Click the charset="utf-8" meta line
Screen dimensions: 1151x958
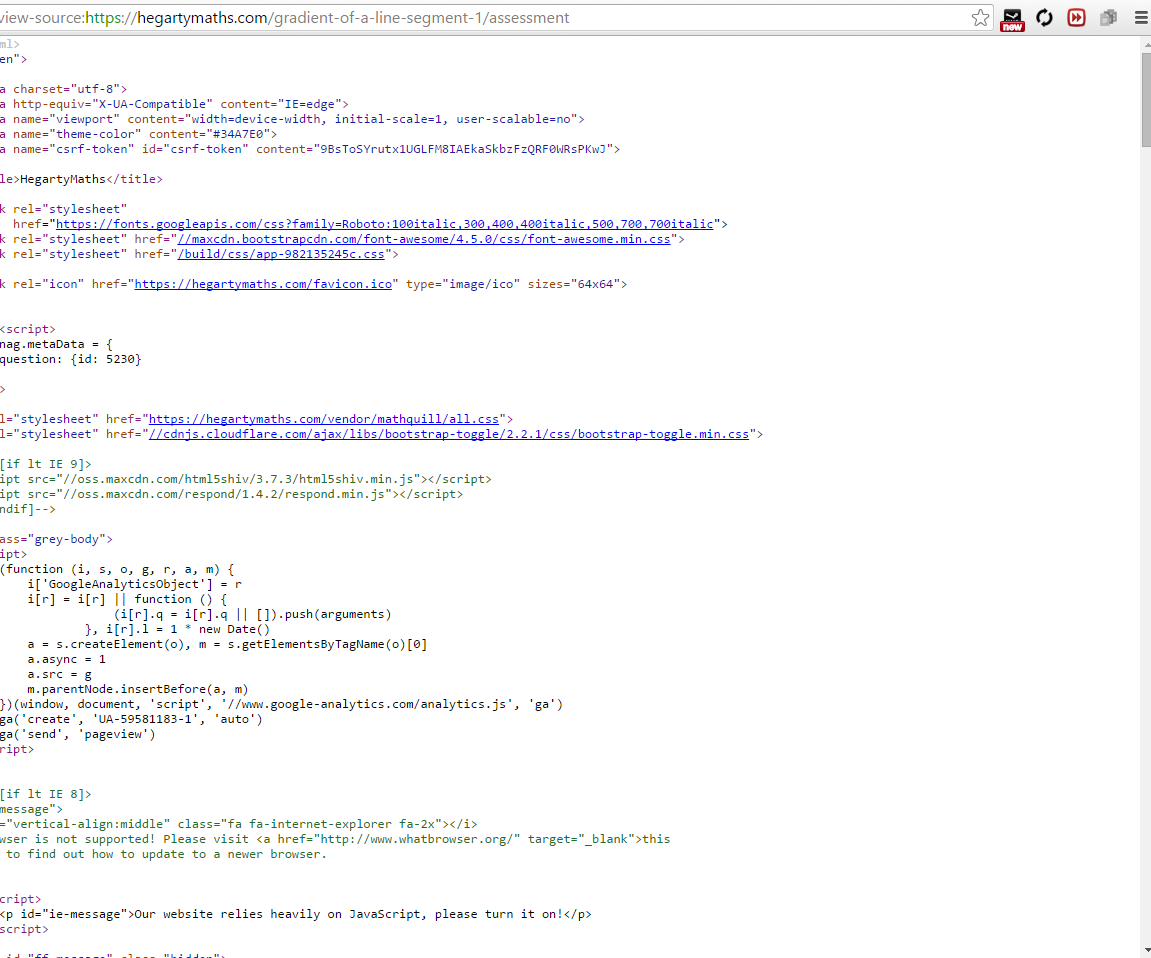coord(63,90)
